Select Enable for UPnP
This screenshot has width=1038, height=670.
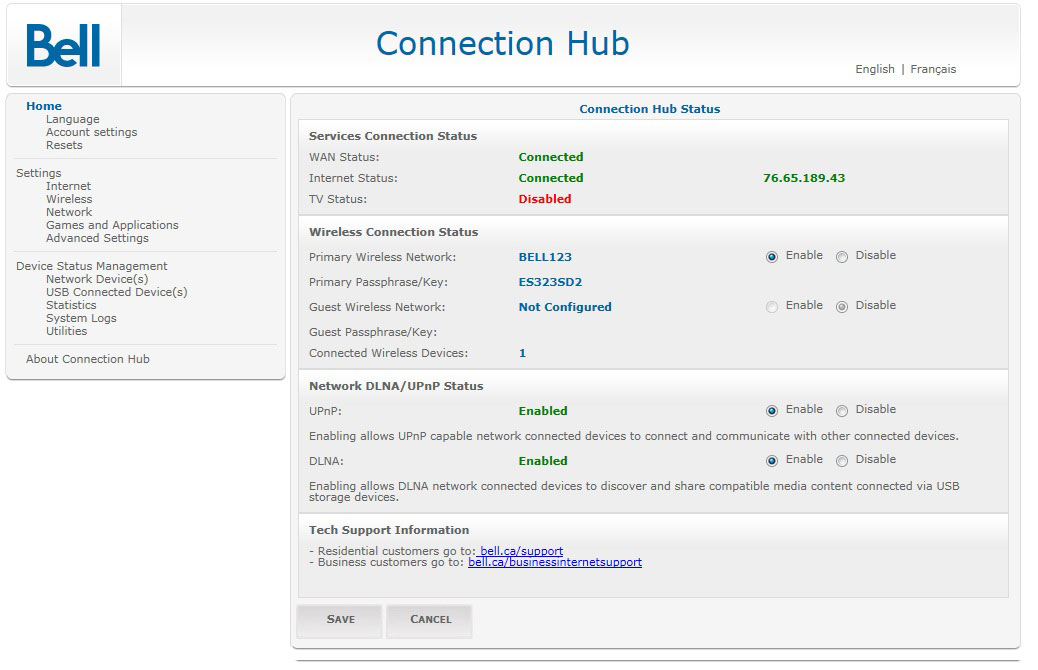[772, 410]
